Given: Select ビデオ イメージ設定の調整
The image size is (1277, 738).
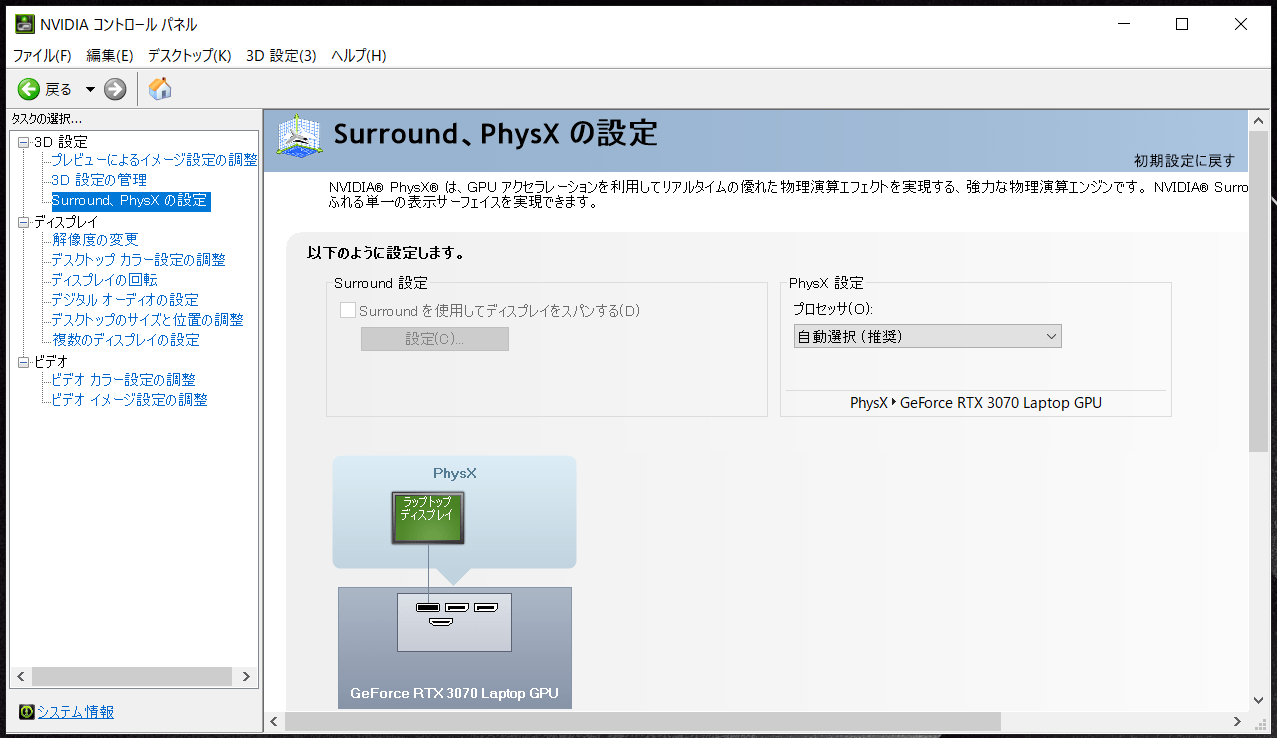Looking at the screenshot, I should (129, 400).
